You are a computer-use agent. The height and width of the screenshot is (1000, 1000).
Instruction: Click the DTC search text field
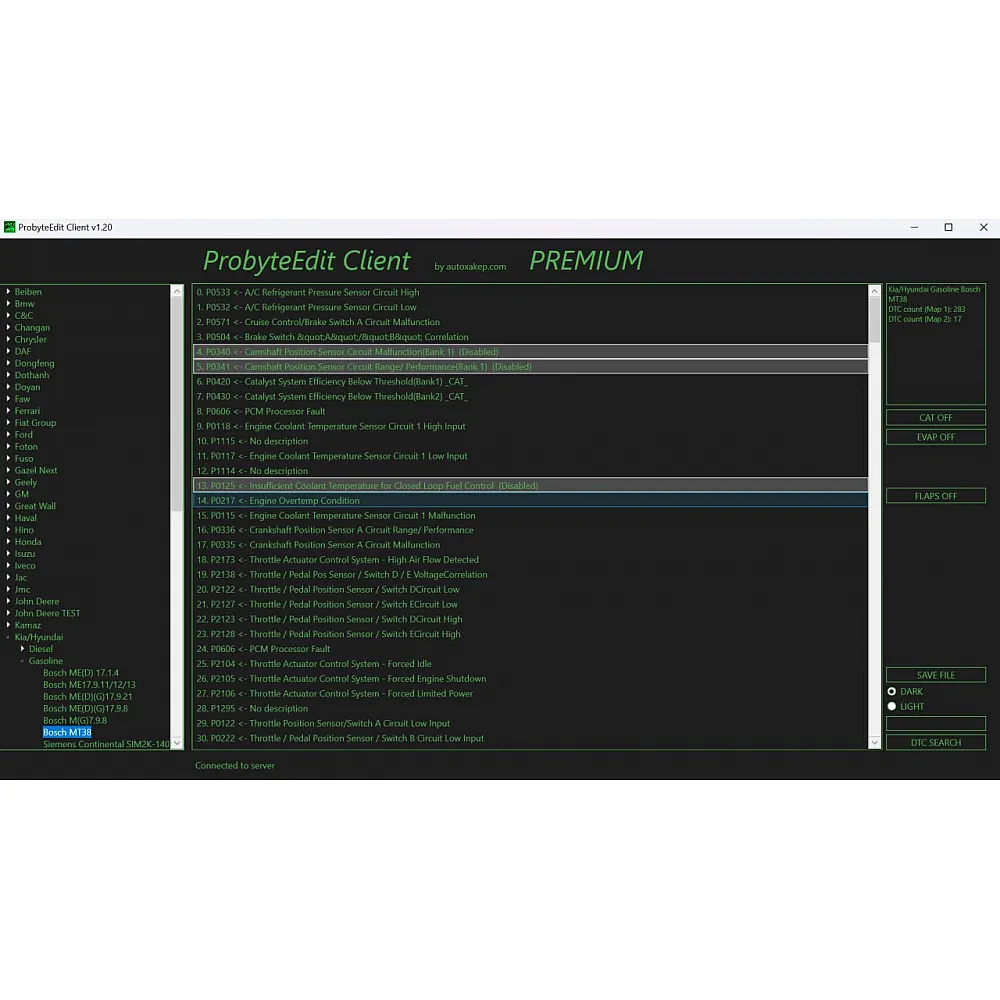[x=935, y=723]
